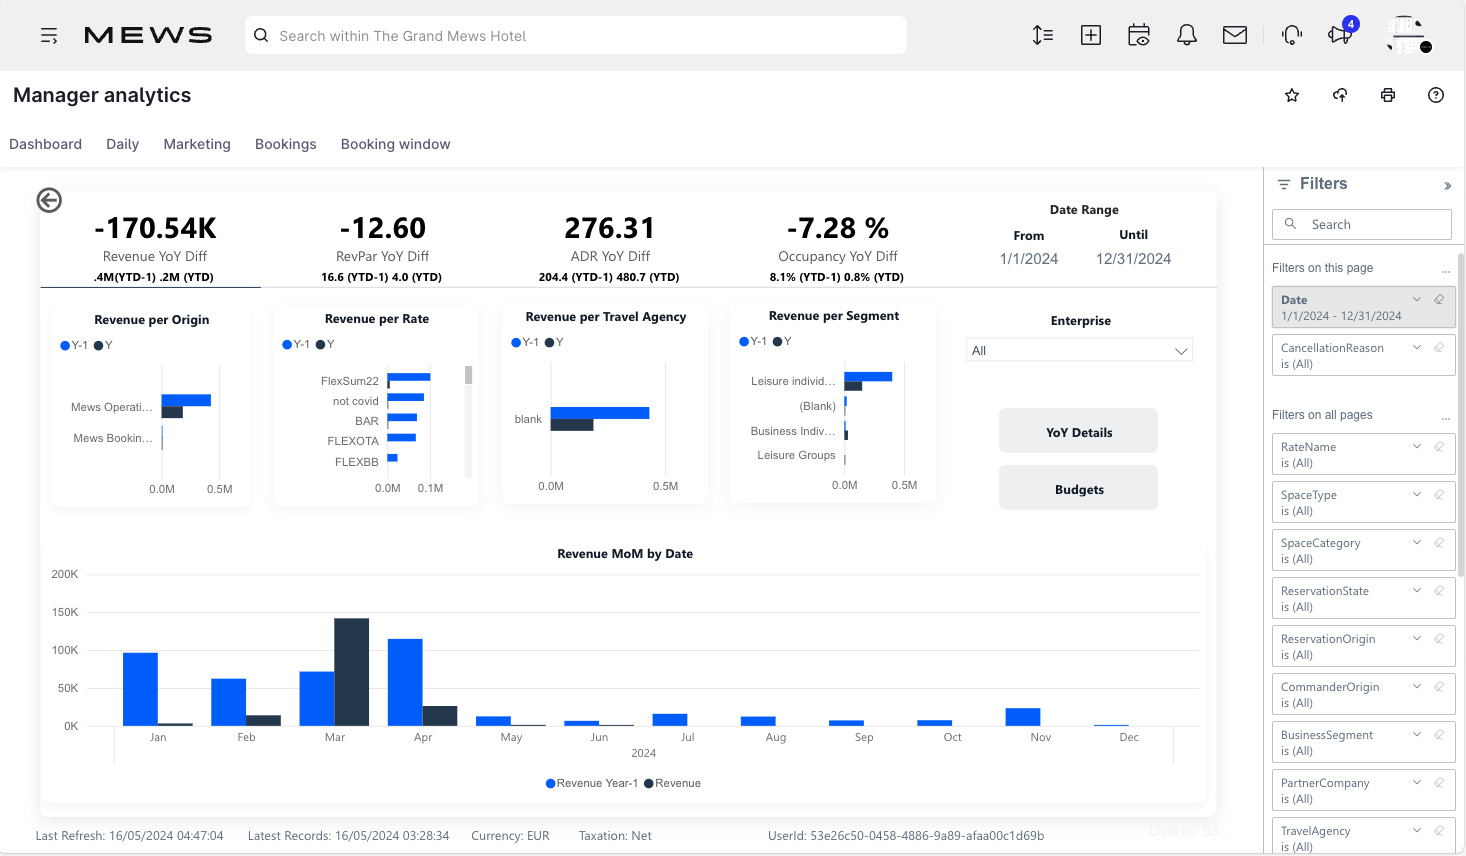
Task: Focus the Filters pane Search box
Action: pos(1362,224)
